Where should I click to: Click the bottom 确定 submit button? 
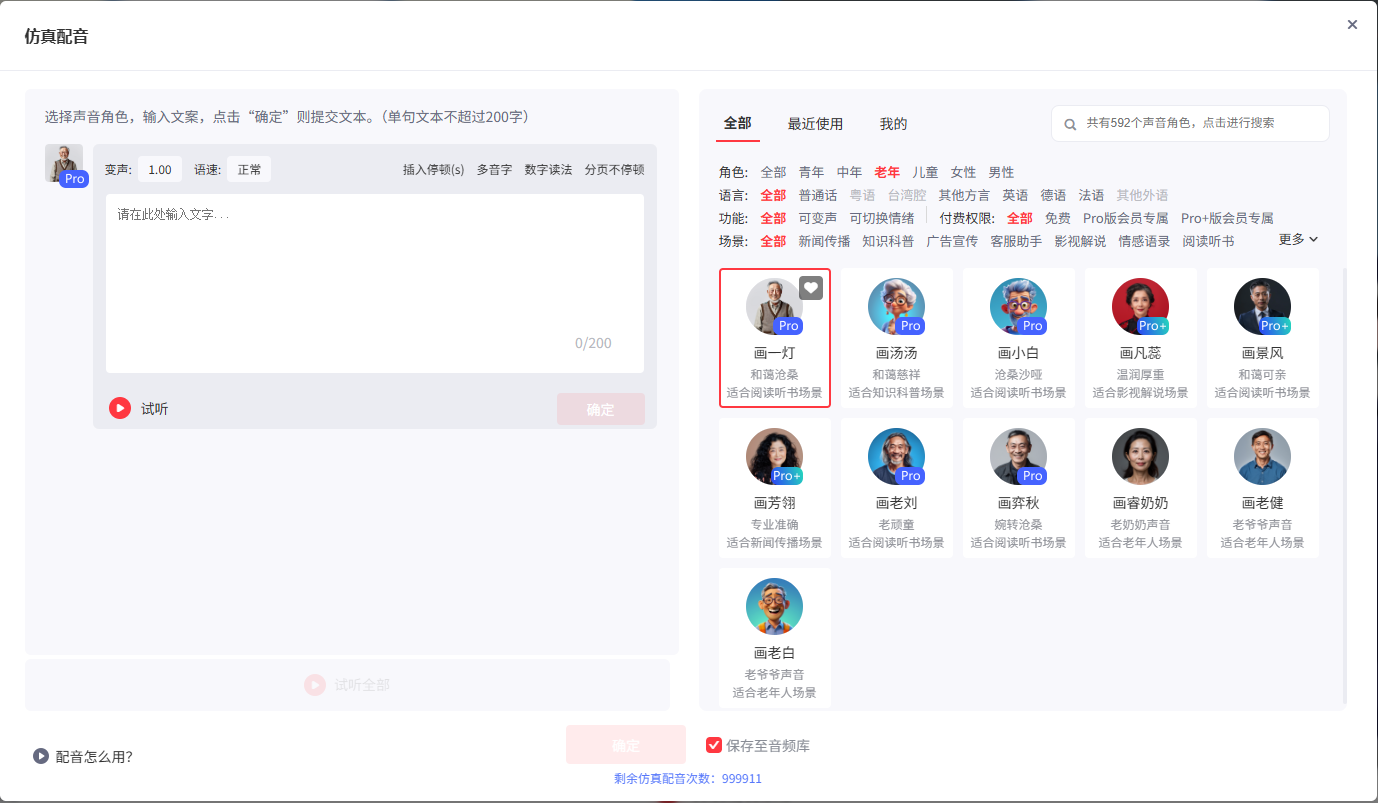coord(626,744)
